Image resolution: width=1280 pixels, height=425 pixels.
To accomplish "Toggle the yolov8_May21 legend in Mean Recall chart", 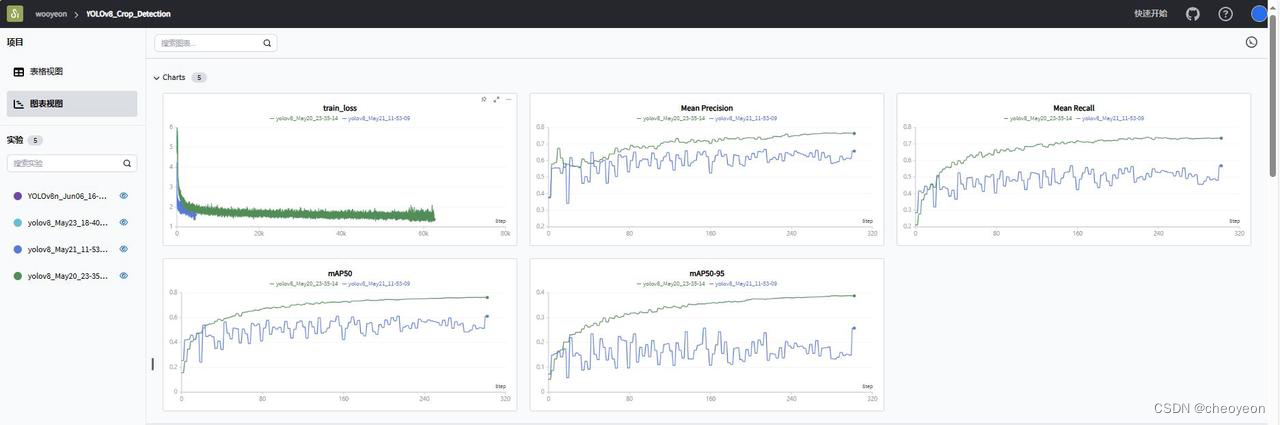I will (1110, 118).
